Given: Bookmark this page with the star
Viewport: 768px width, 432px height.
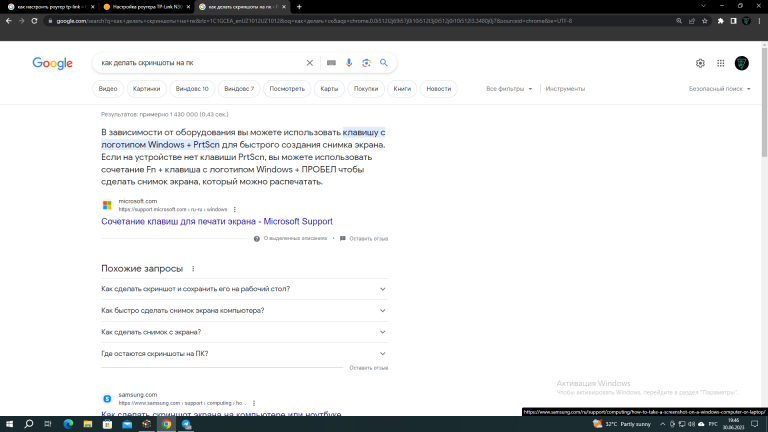Looking at the screenshot, I should (x=705, y=21).
